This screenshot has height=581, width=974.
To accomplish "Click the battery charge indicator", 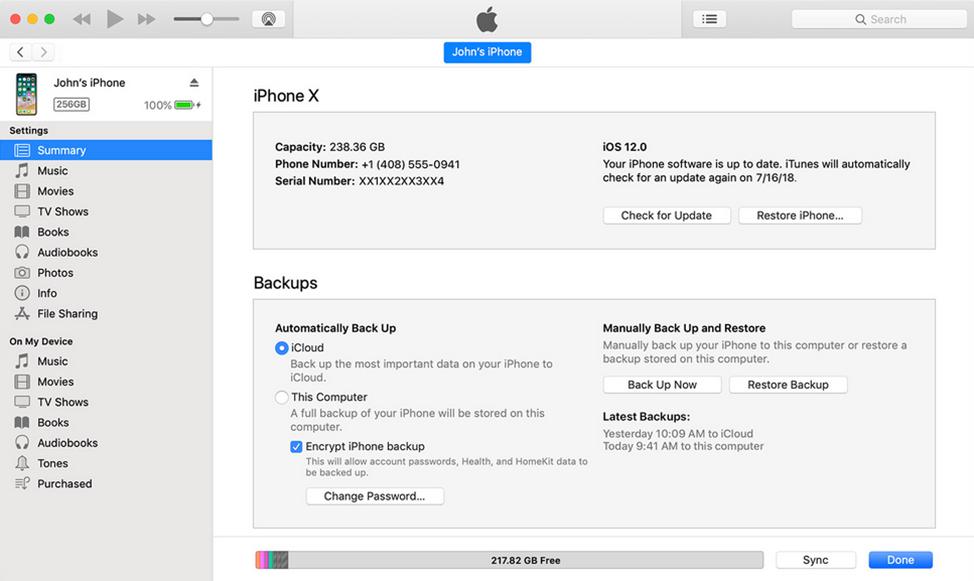I will [x=187, y=105].
